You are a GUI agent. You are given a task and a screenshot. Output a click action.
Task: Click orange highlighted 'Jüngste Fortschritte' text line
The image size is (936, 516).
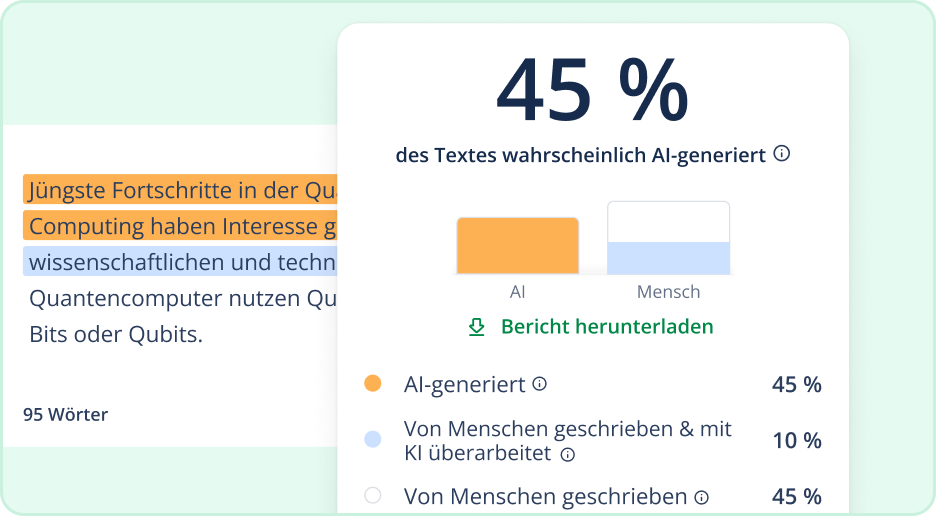[180, 190]
